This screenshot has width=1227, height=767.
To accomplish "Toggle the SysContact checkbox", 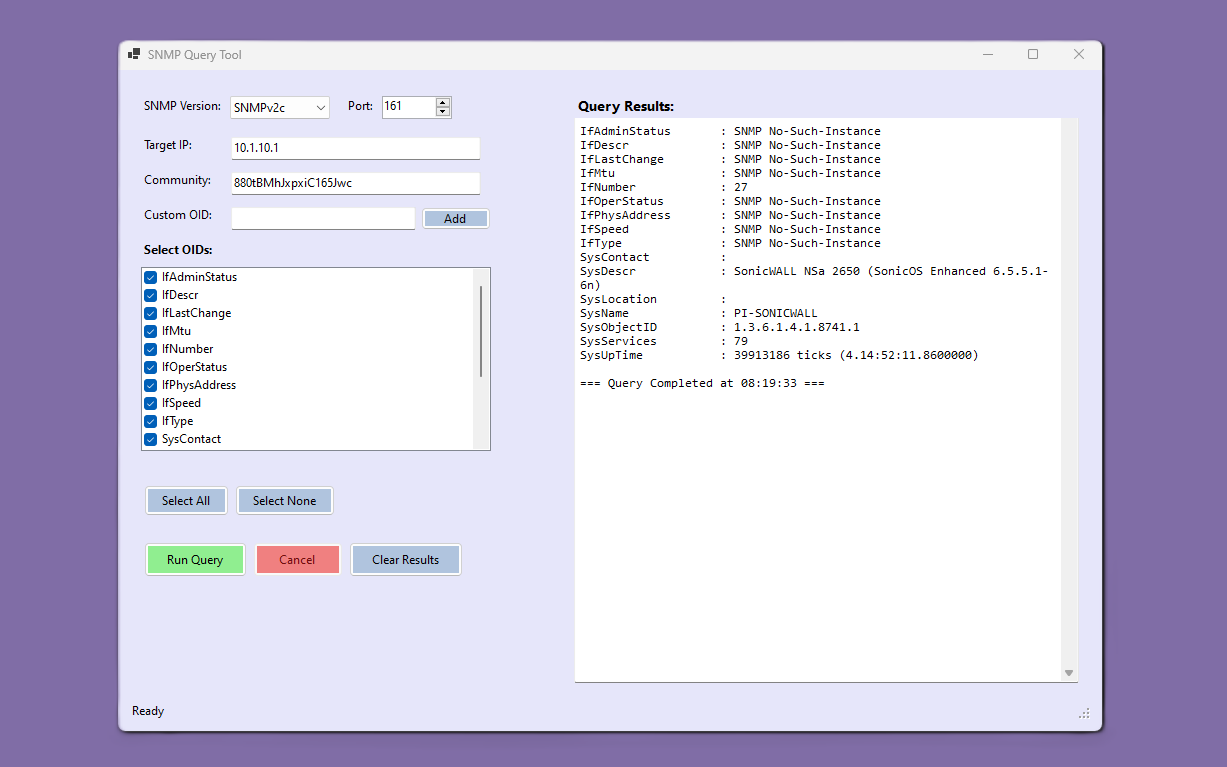I will [x=151, y=439].
